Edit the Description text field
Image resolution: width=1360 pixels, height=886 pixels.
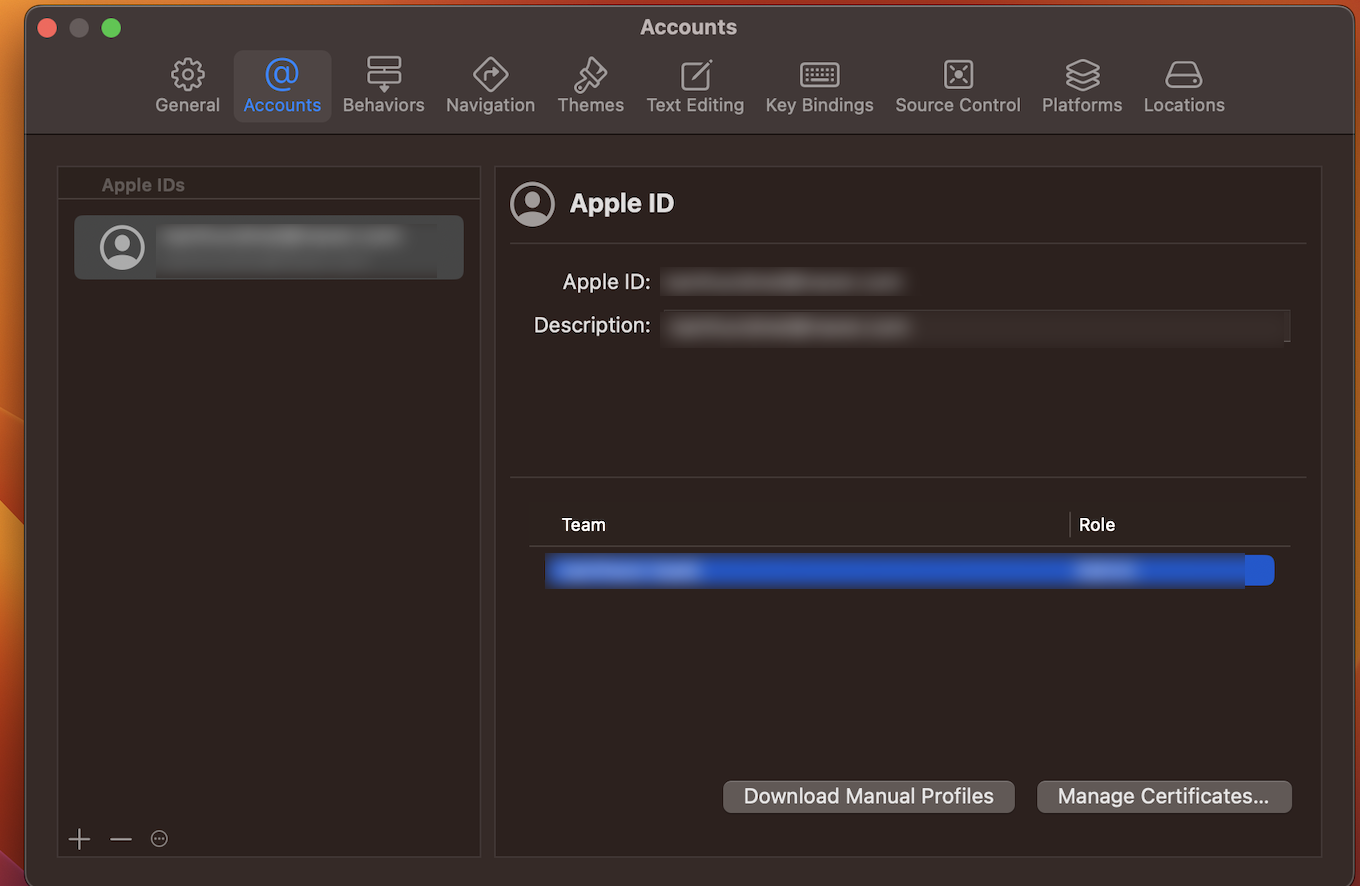[975, 326]
